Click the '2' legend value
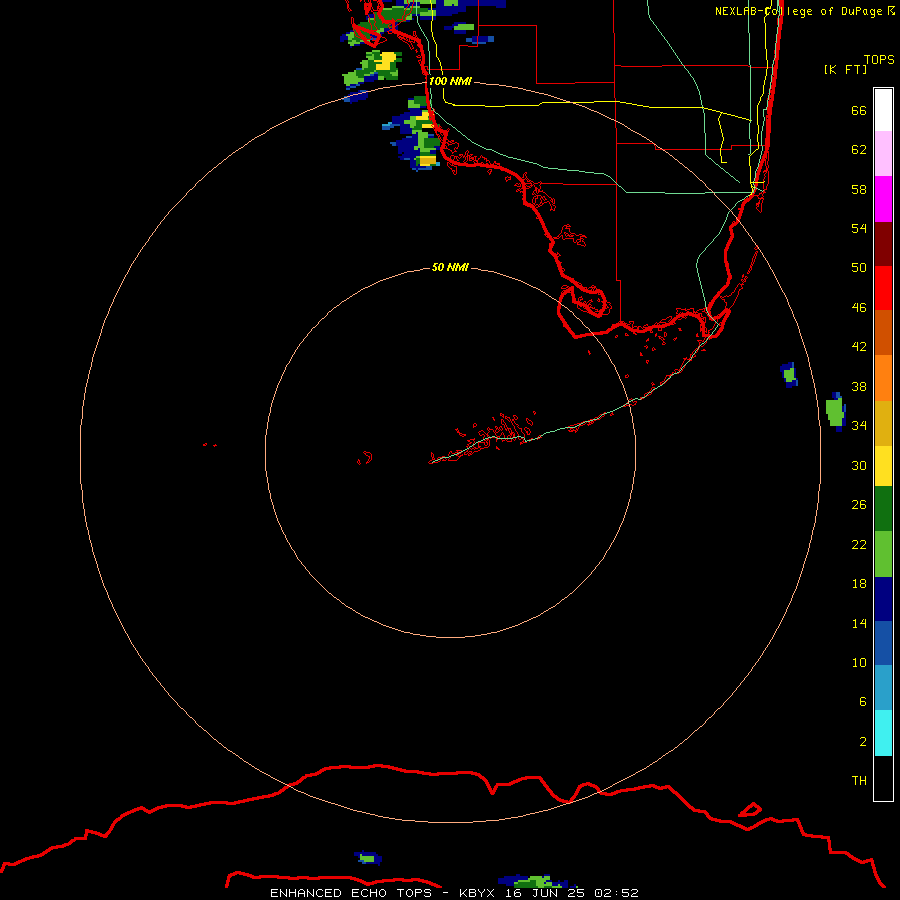 click(863, 742)
